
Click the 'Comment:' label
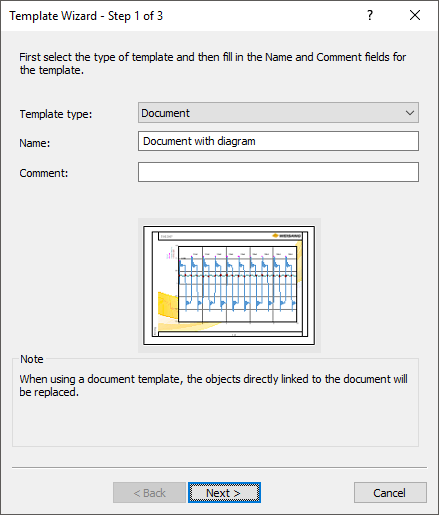click(x=44, y=173)
